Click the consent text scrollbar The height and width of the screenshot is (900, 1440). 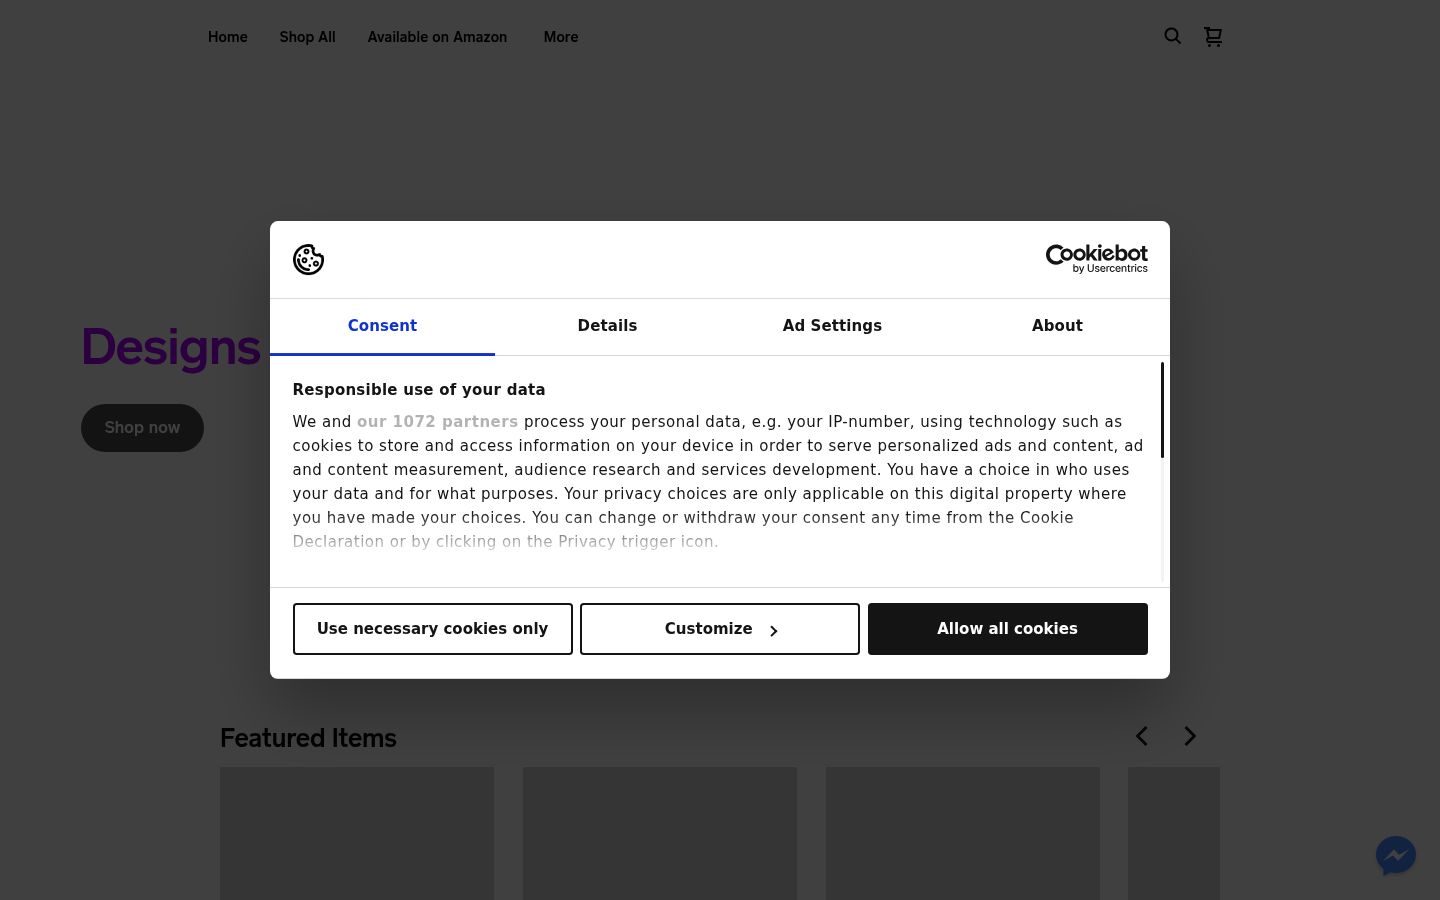point(1162,410)
